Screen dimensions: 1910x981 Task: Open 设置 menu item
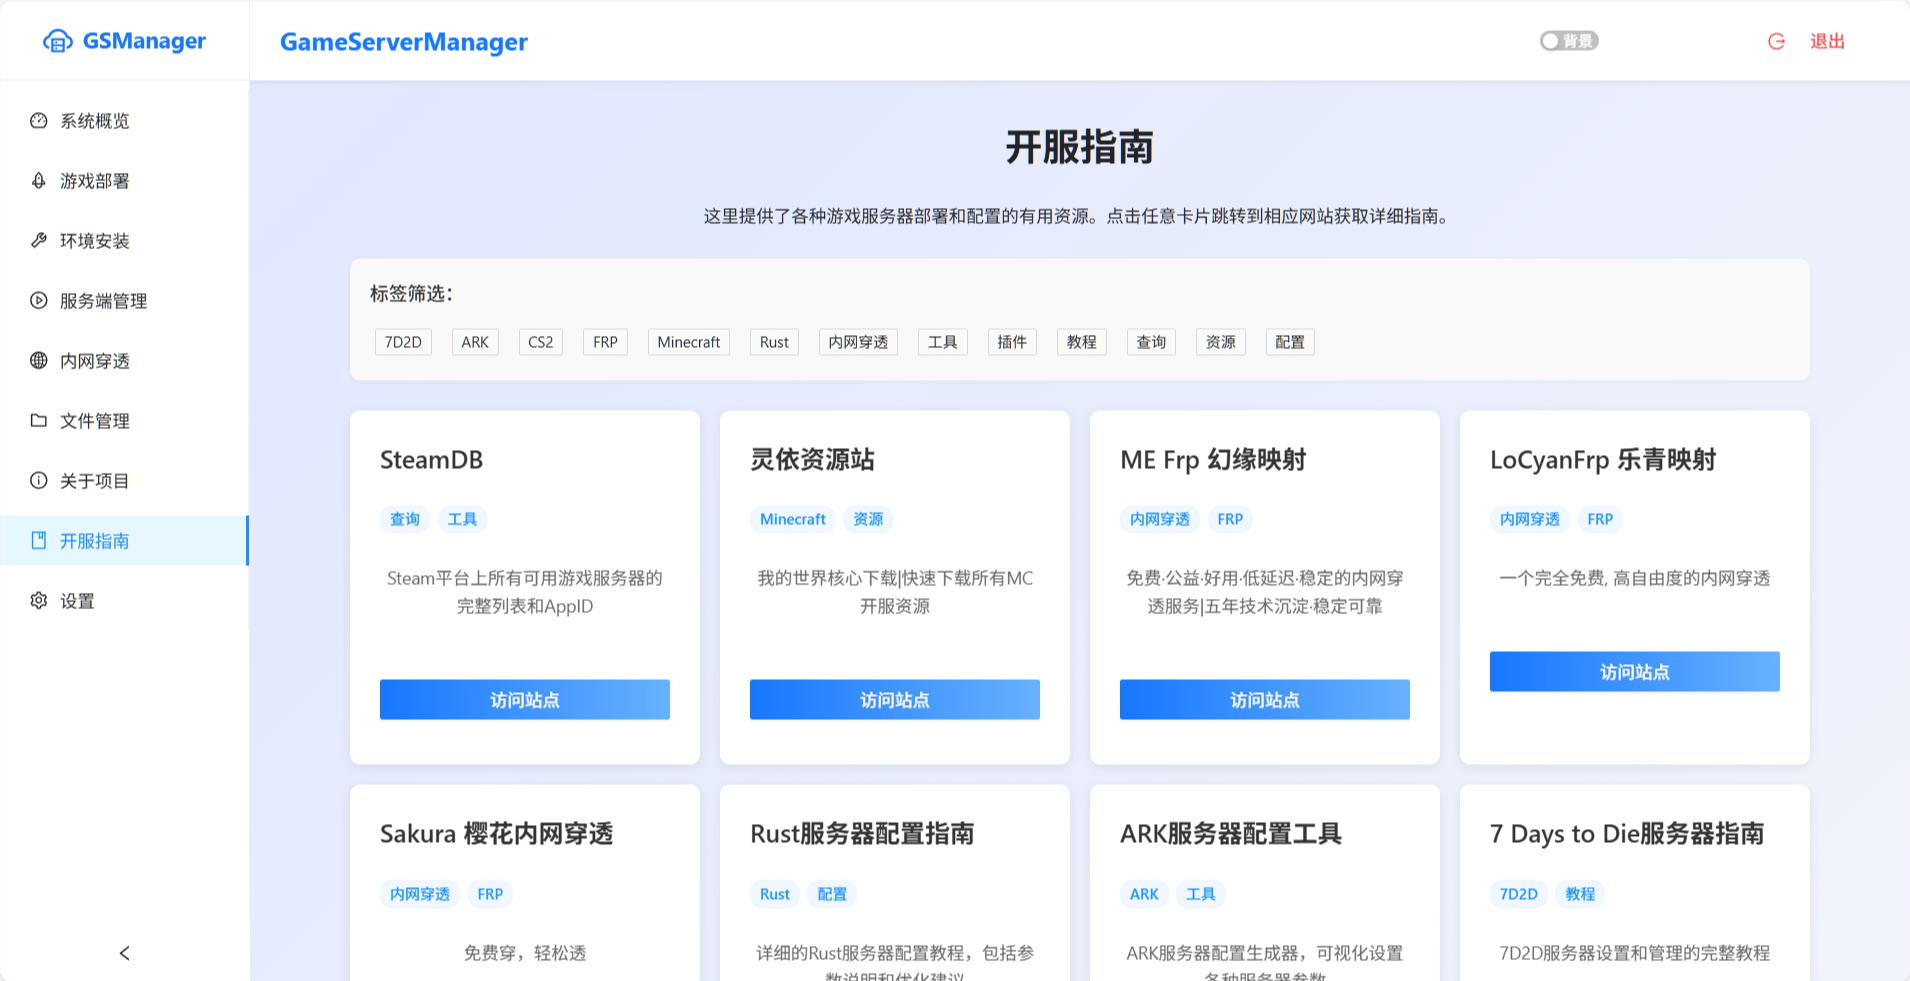[124, 601]
